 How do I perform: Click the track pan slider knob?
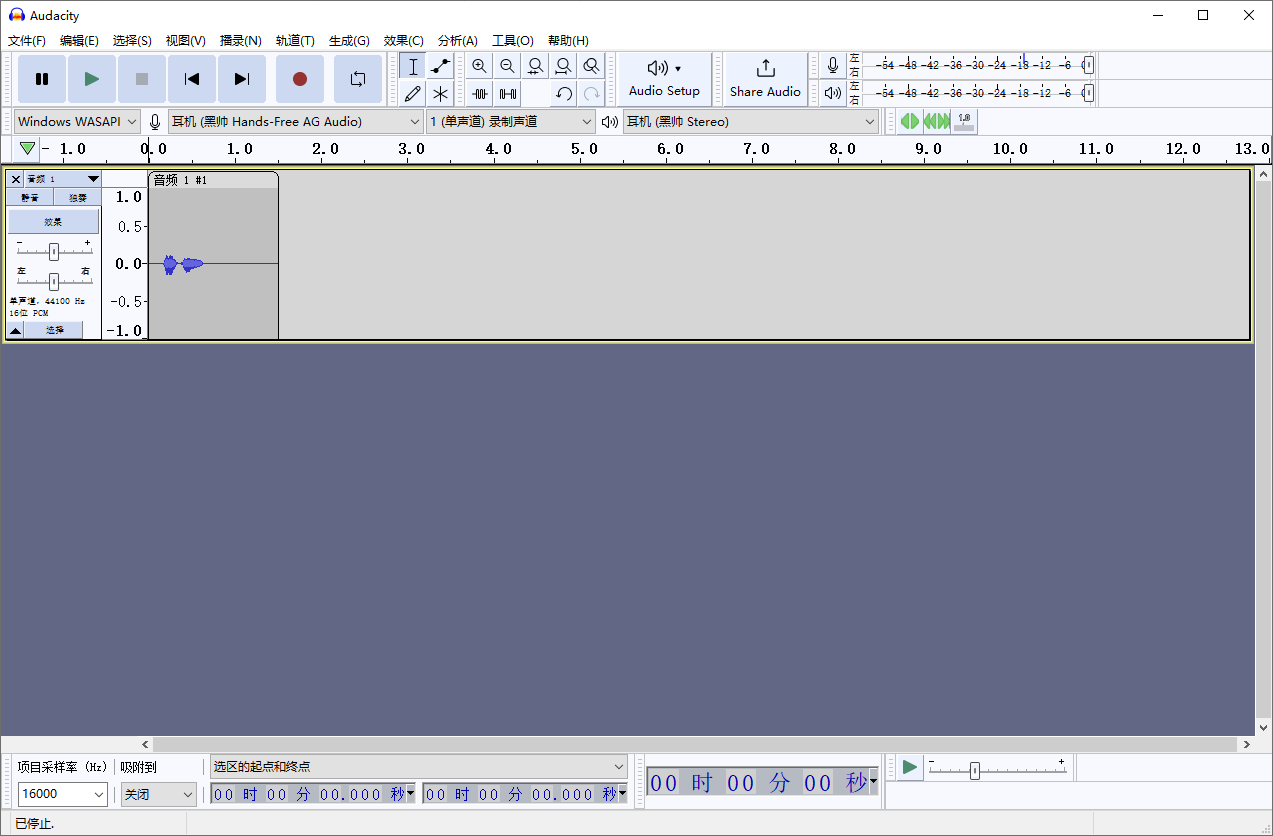[54, 281]
